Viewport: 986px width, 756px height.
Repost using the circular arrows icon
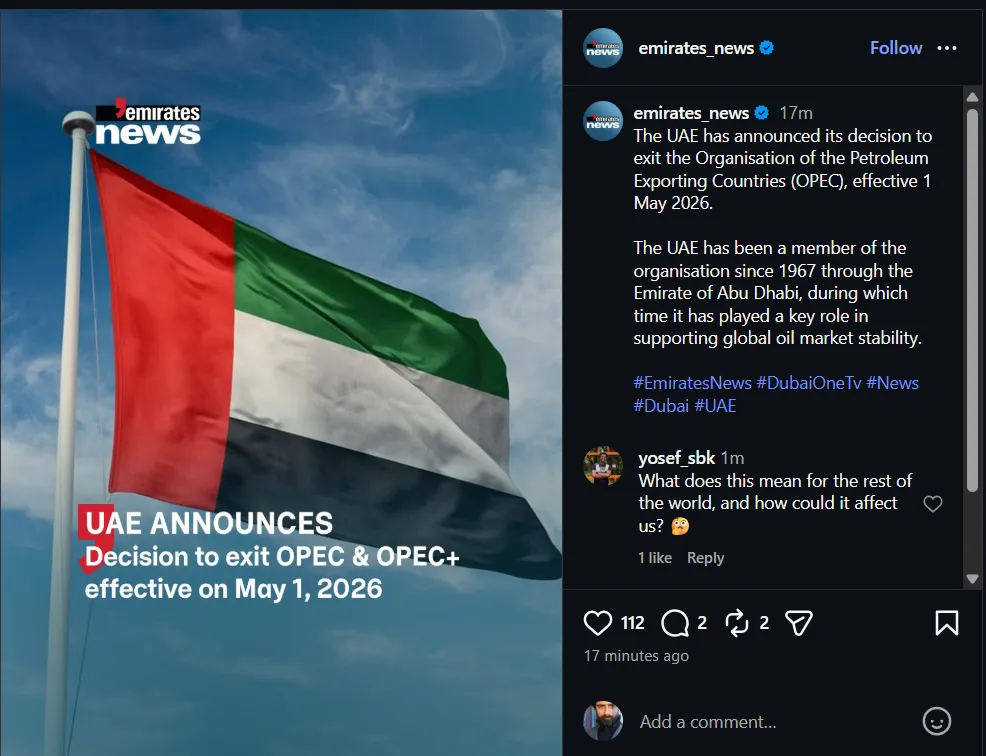coord(736,623)
